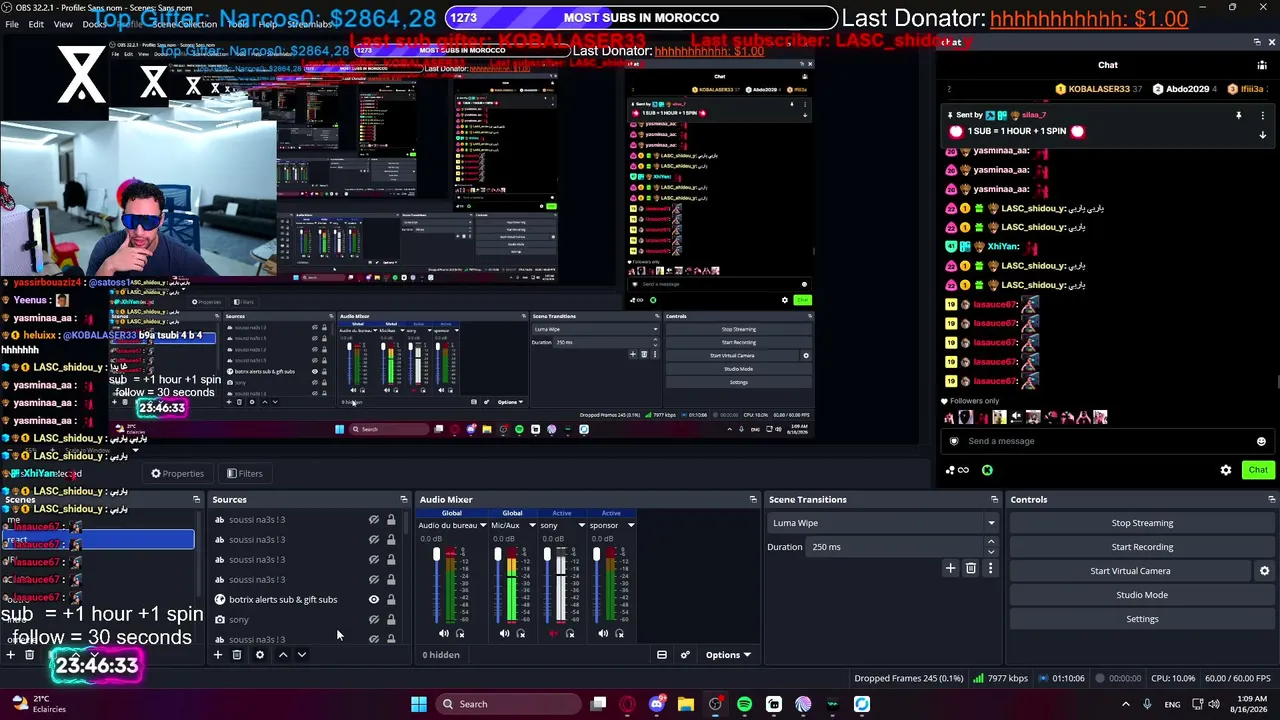
Task: Remove selected source with trash icon
Action: coord(237,655)
